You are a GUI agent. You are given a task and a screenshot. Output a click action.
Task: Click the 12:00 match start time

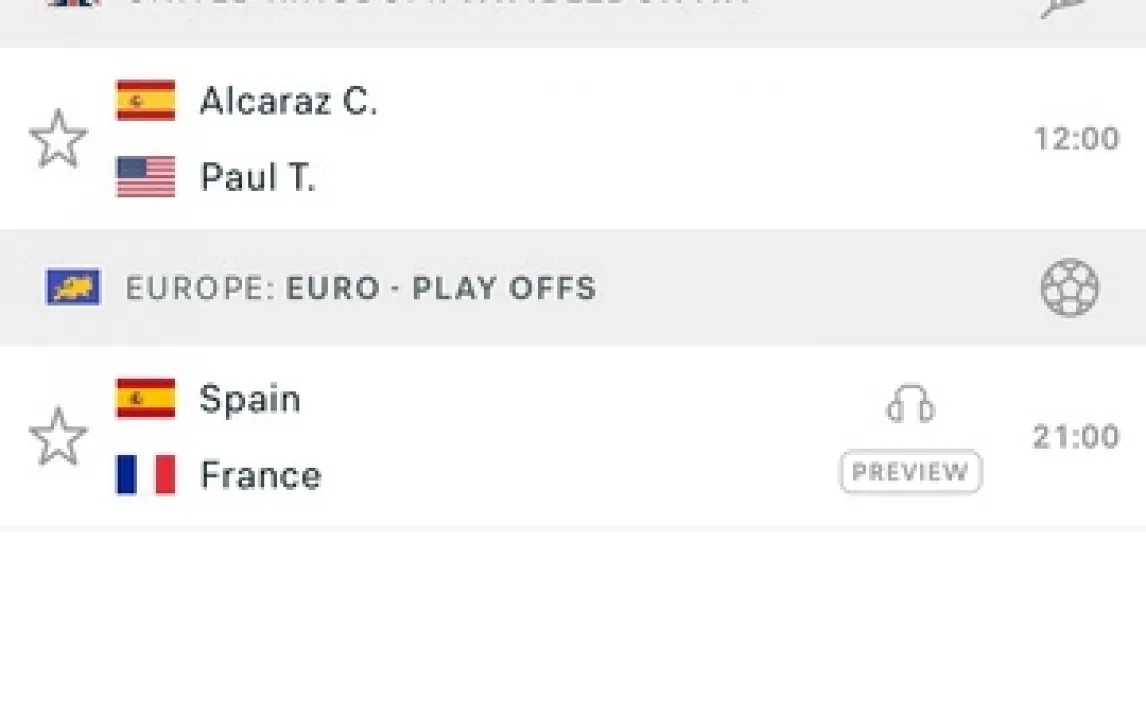(1076, 139)
